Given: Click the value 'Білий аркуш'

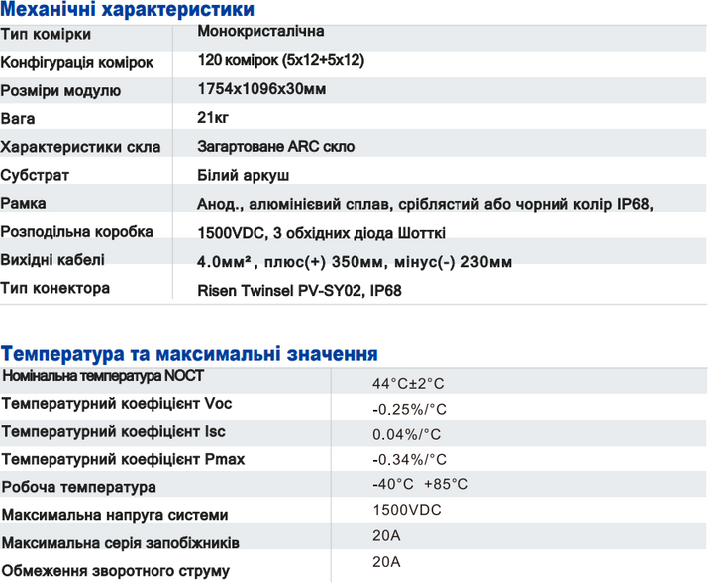Looking at the screenshot, I should [243, 175].
